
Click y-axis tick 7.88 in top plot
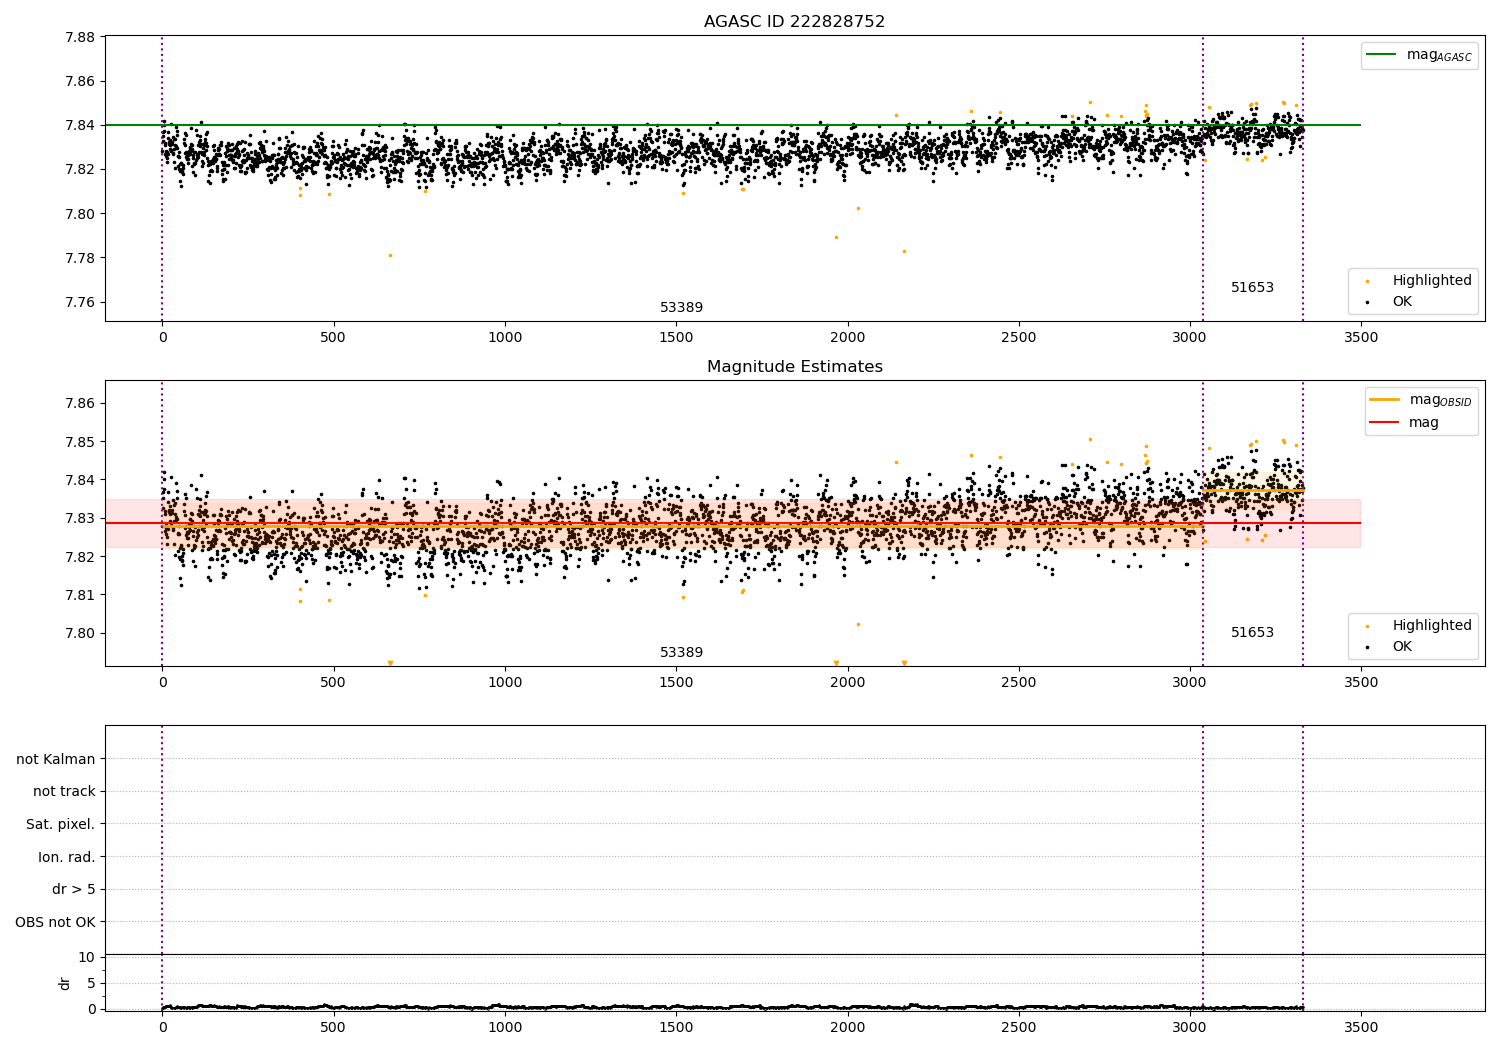click(x=80, y=38)
